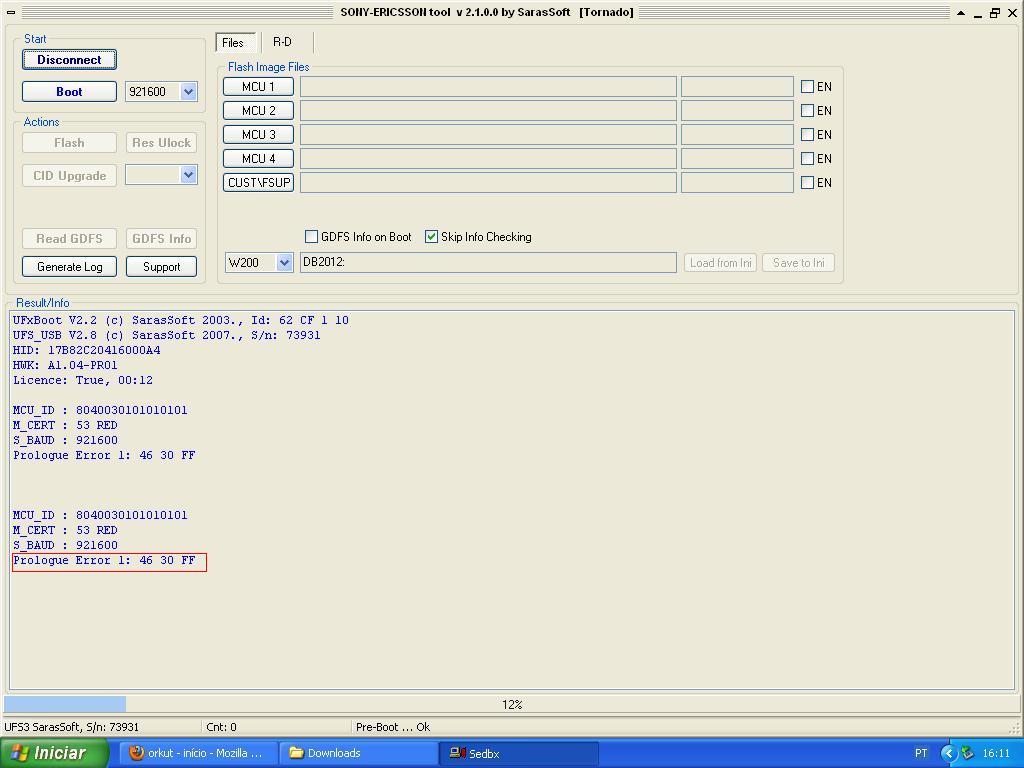Click the Disconnect button
Viewport: 1024px width, 768px height.
(69, 59)
